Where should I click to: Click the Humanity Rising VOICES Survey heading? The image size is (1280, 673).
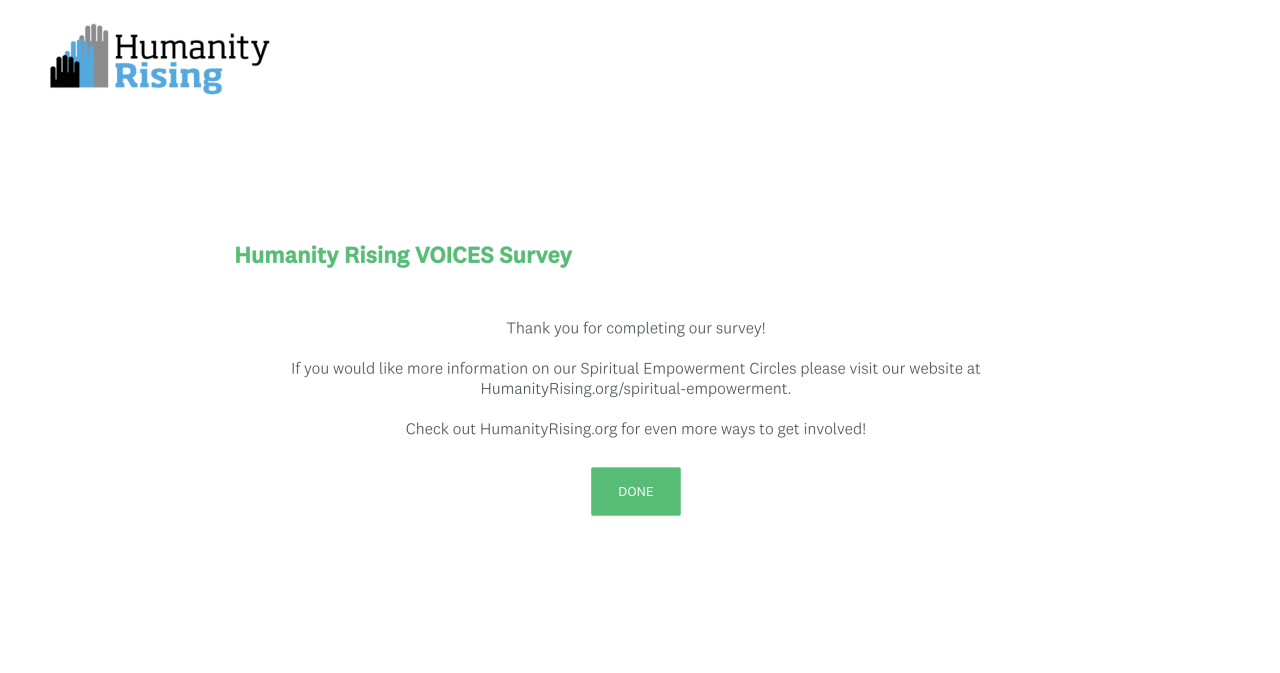click(403, 255)
